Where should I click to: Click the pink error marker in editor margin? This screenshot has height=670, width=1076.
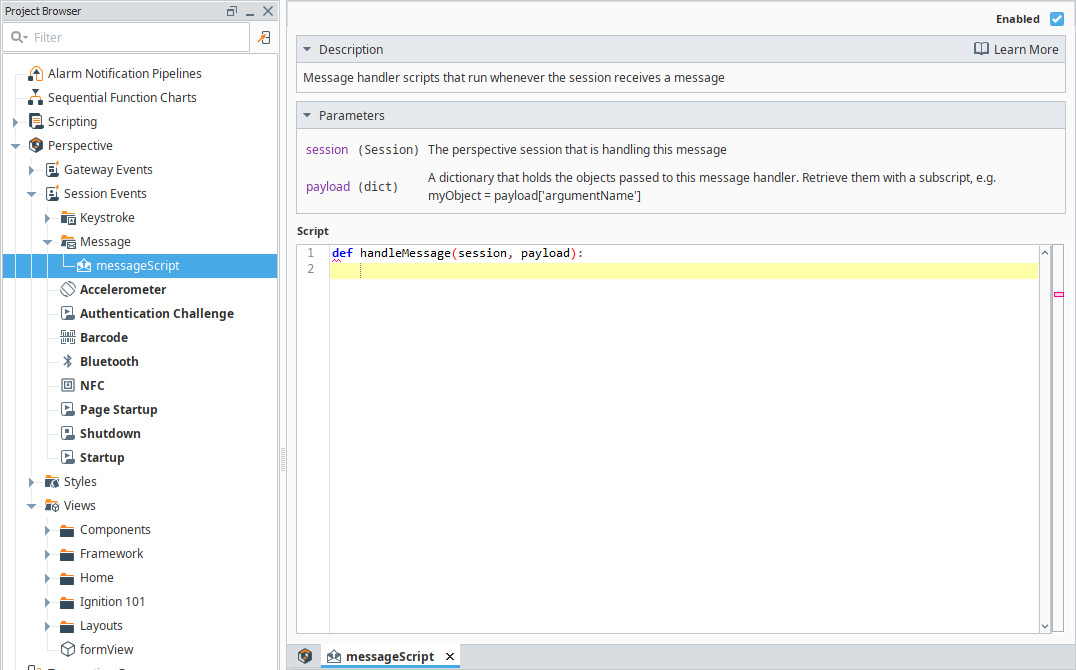pos(1059,294)
